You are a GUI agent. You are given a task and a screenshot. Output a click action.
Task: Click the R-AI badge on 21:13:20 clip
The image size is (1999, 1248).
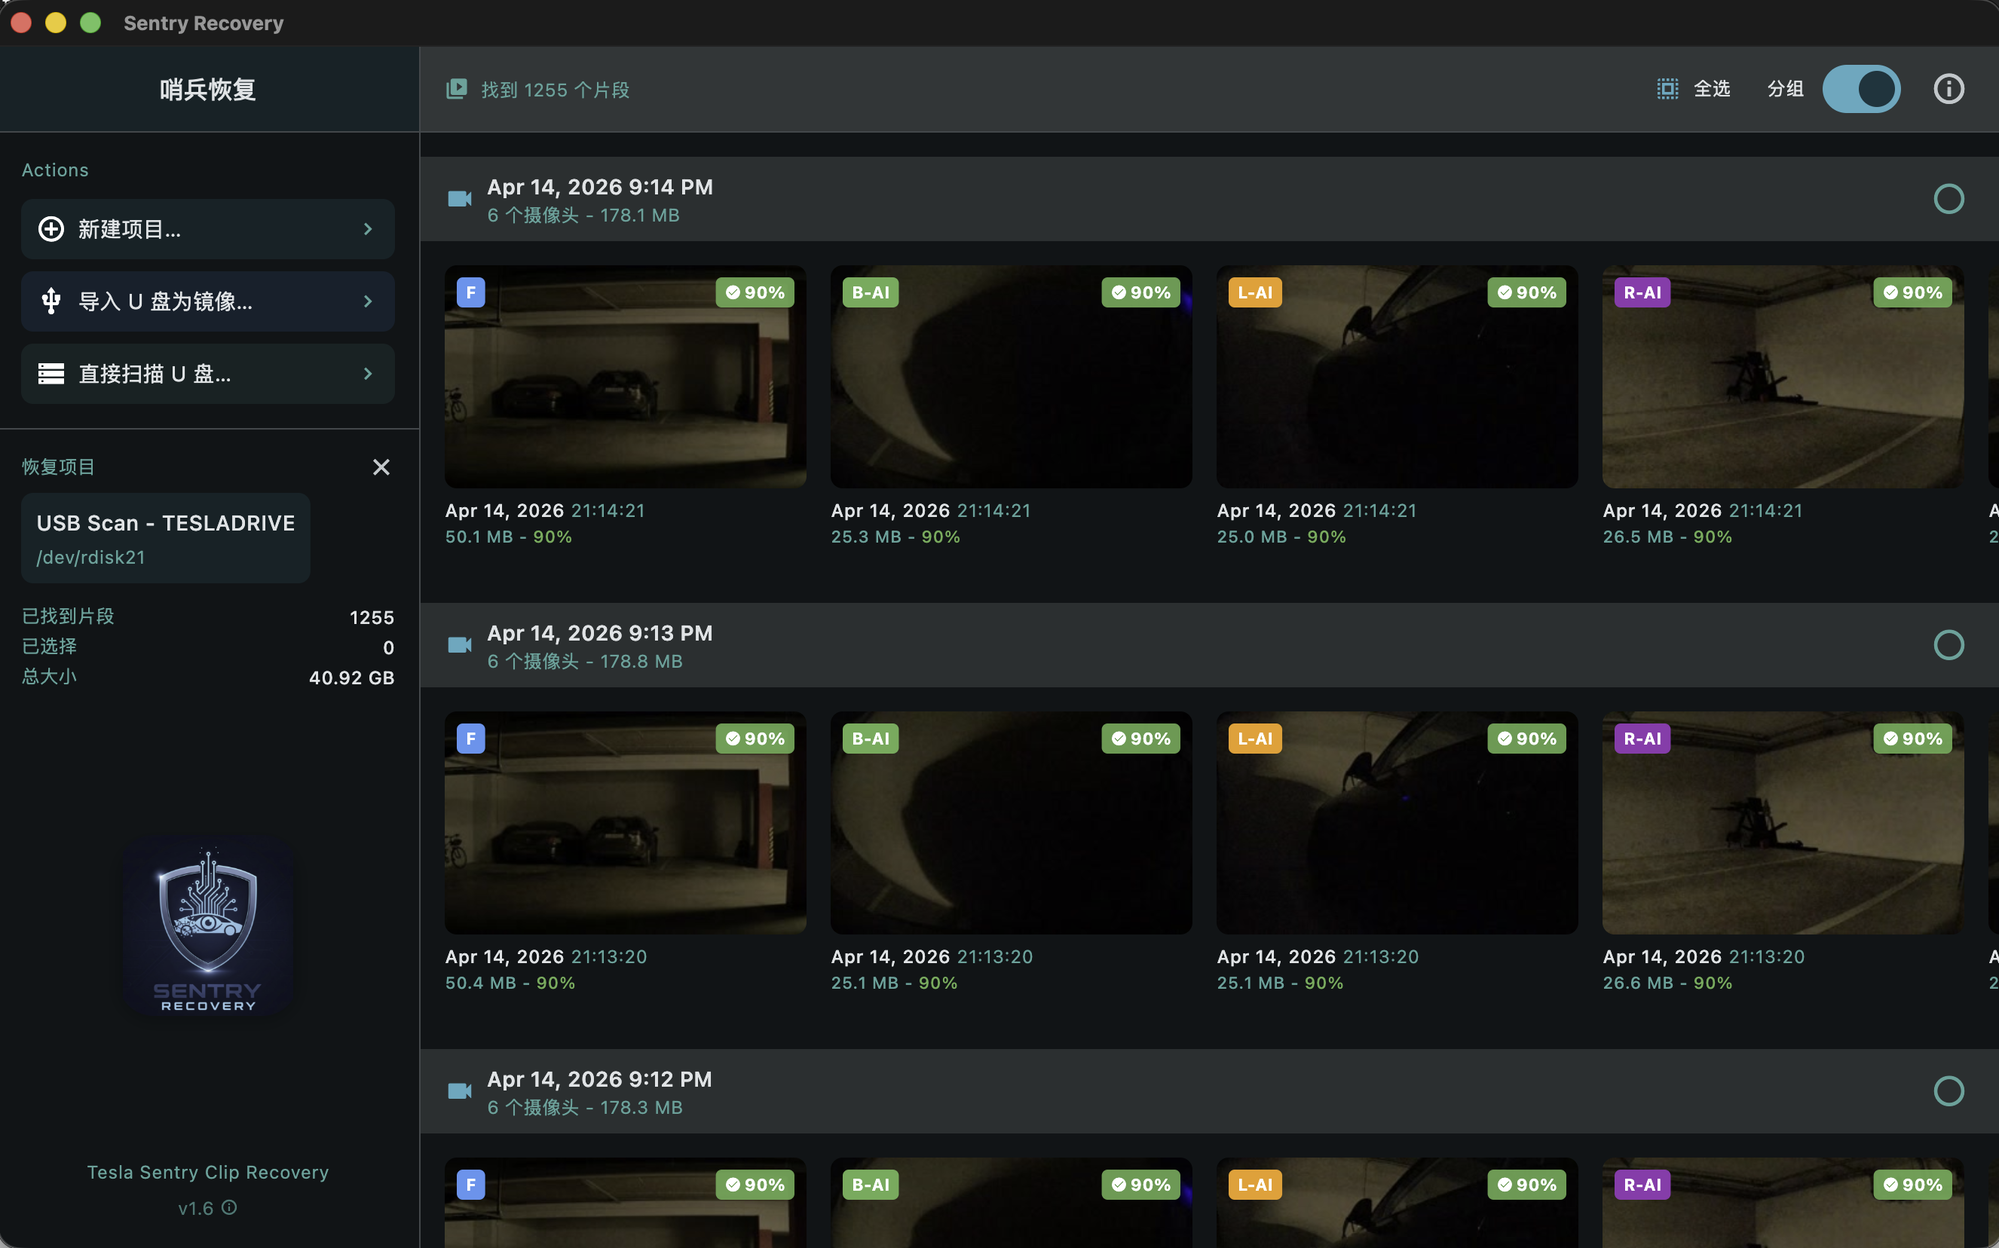1642,738
